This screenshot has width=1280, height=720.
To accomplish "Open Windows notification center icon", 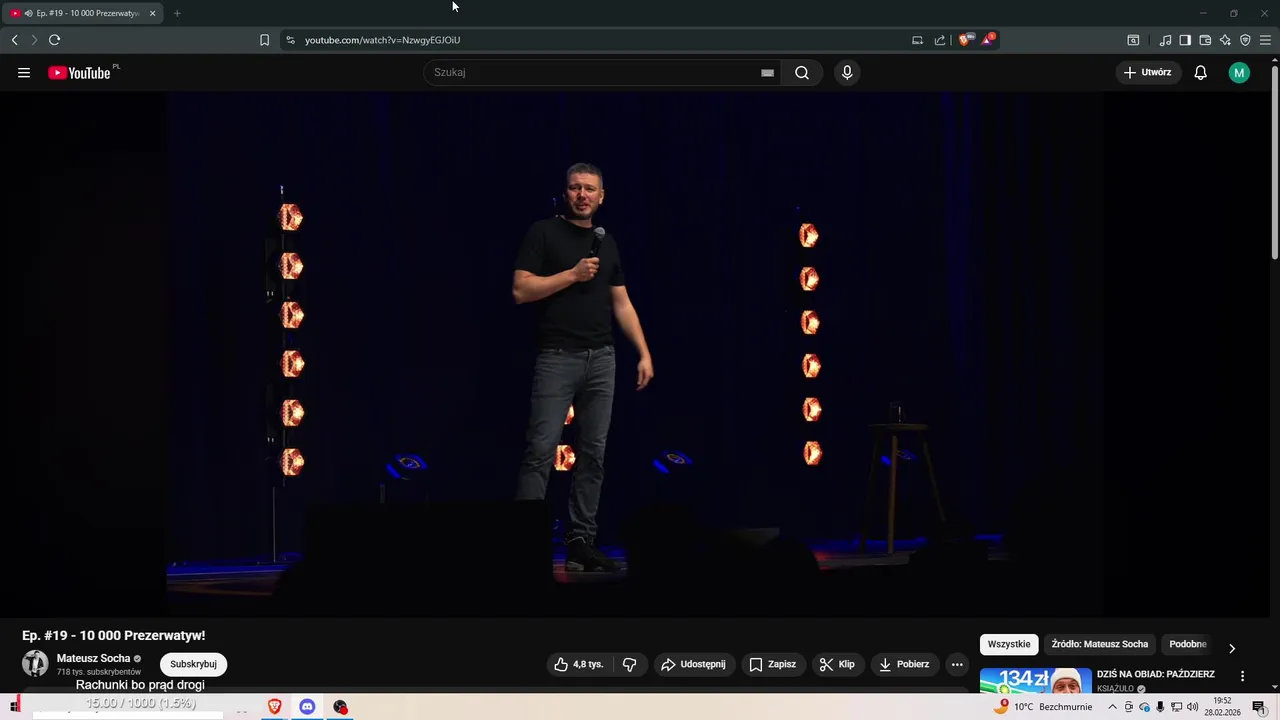I will click(x=1259, y=707).
